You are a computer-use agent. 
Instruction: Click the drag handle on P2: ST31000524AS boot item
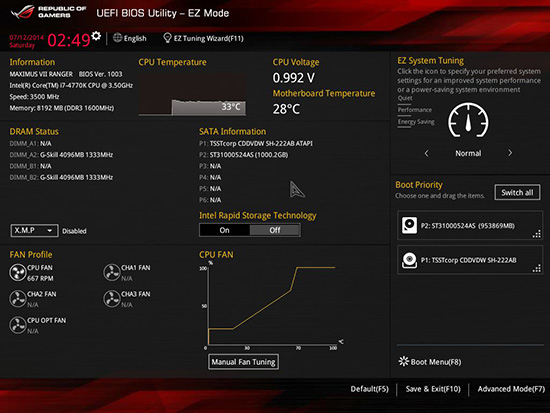537,234
